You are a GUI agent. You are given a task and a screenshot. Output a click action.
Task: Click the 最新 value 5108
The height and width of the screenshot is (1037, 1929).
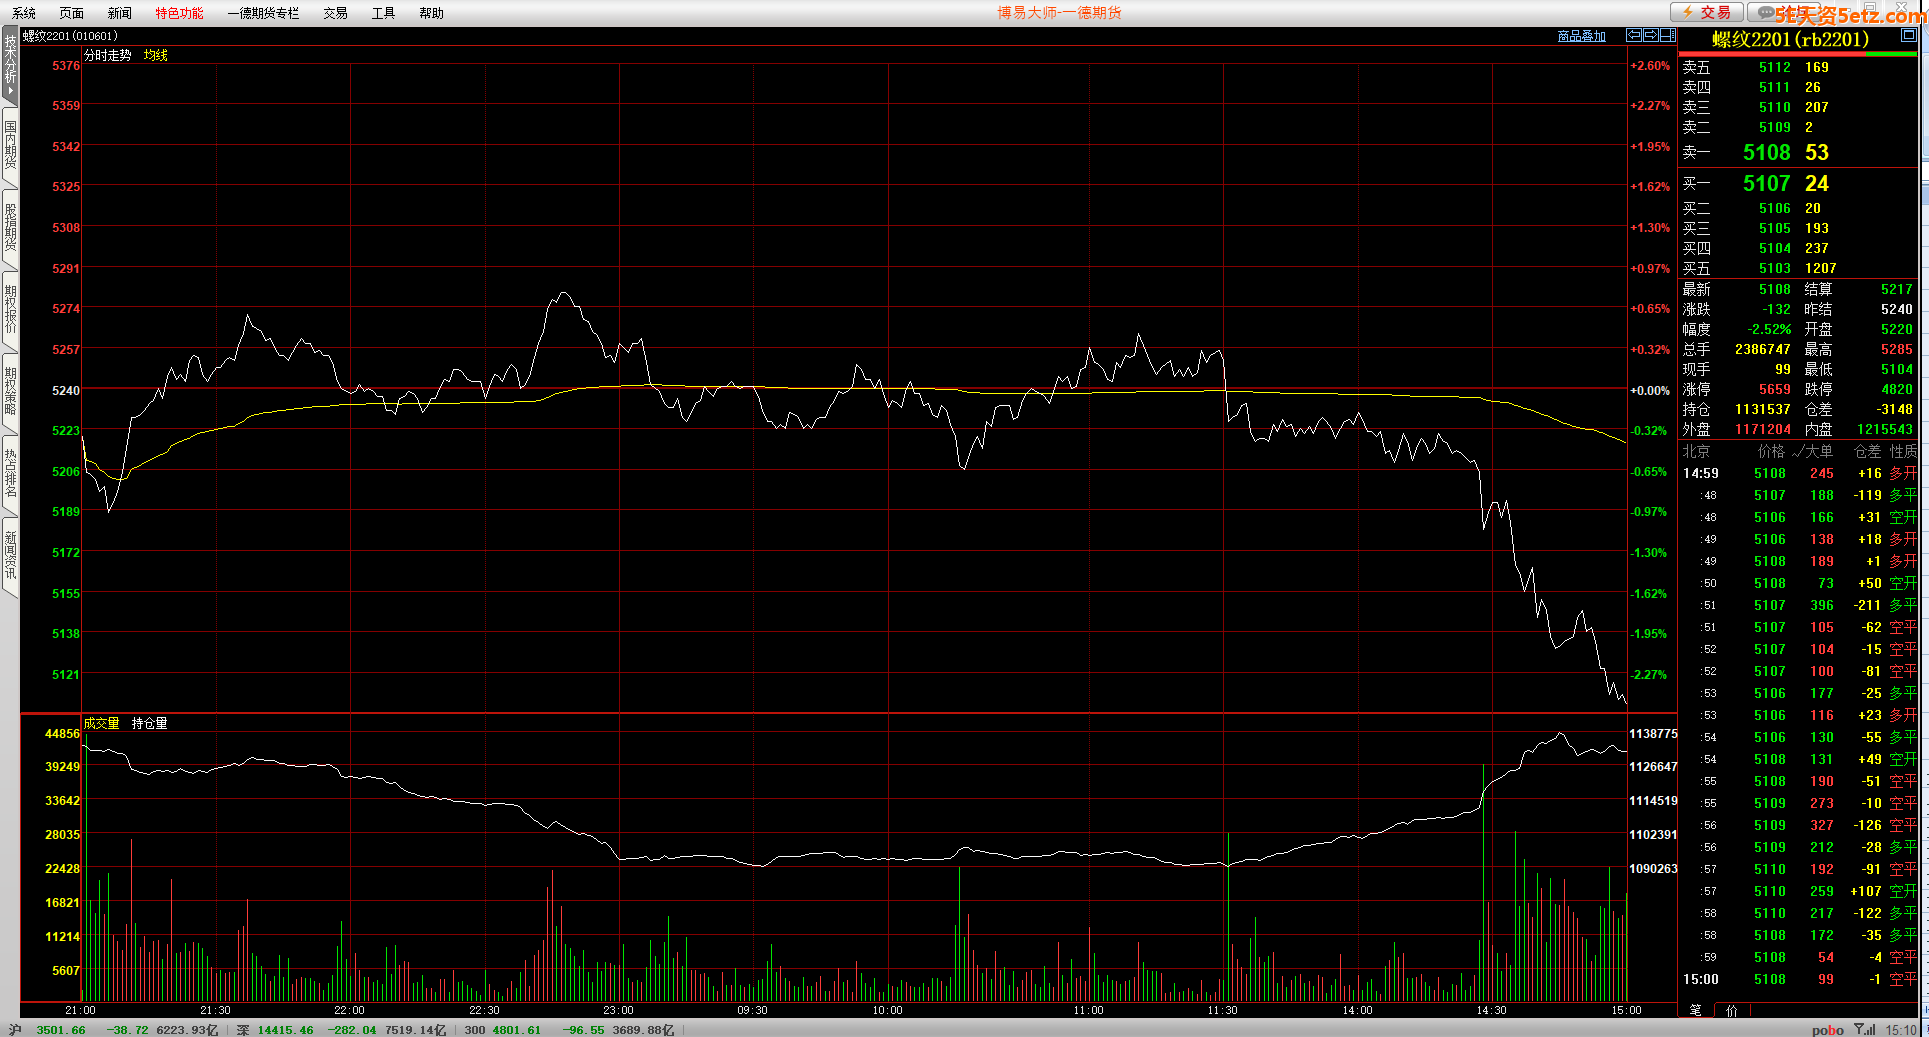pos(1775,289)
